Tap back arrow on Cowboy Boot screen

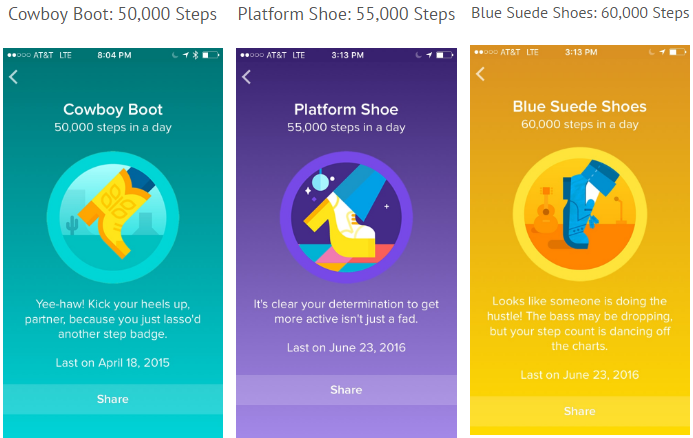13,77
